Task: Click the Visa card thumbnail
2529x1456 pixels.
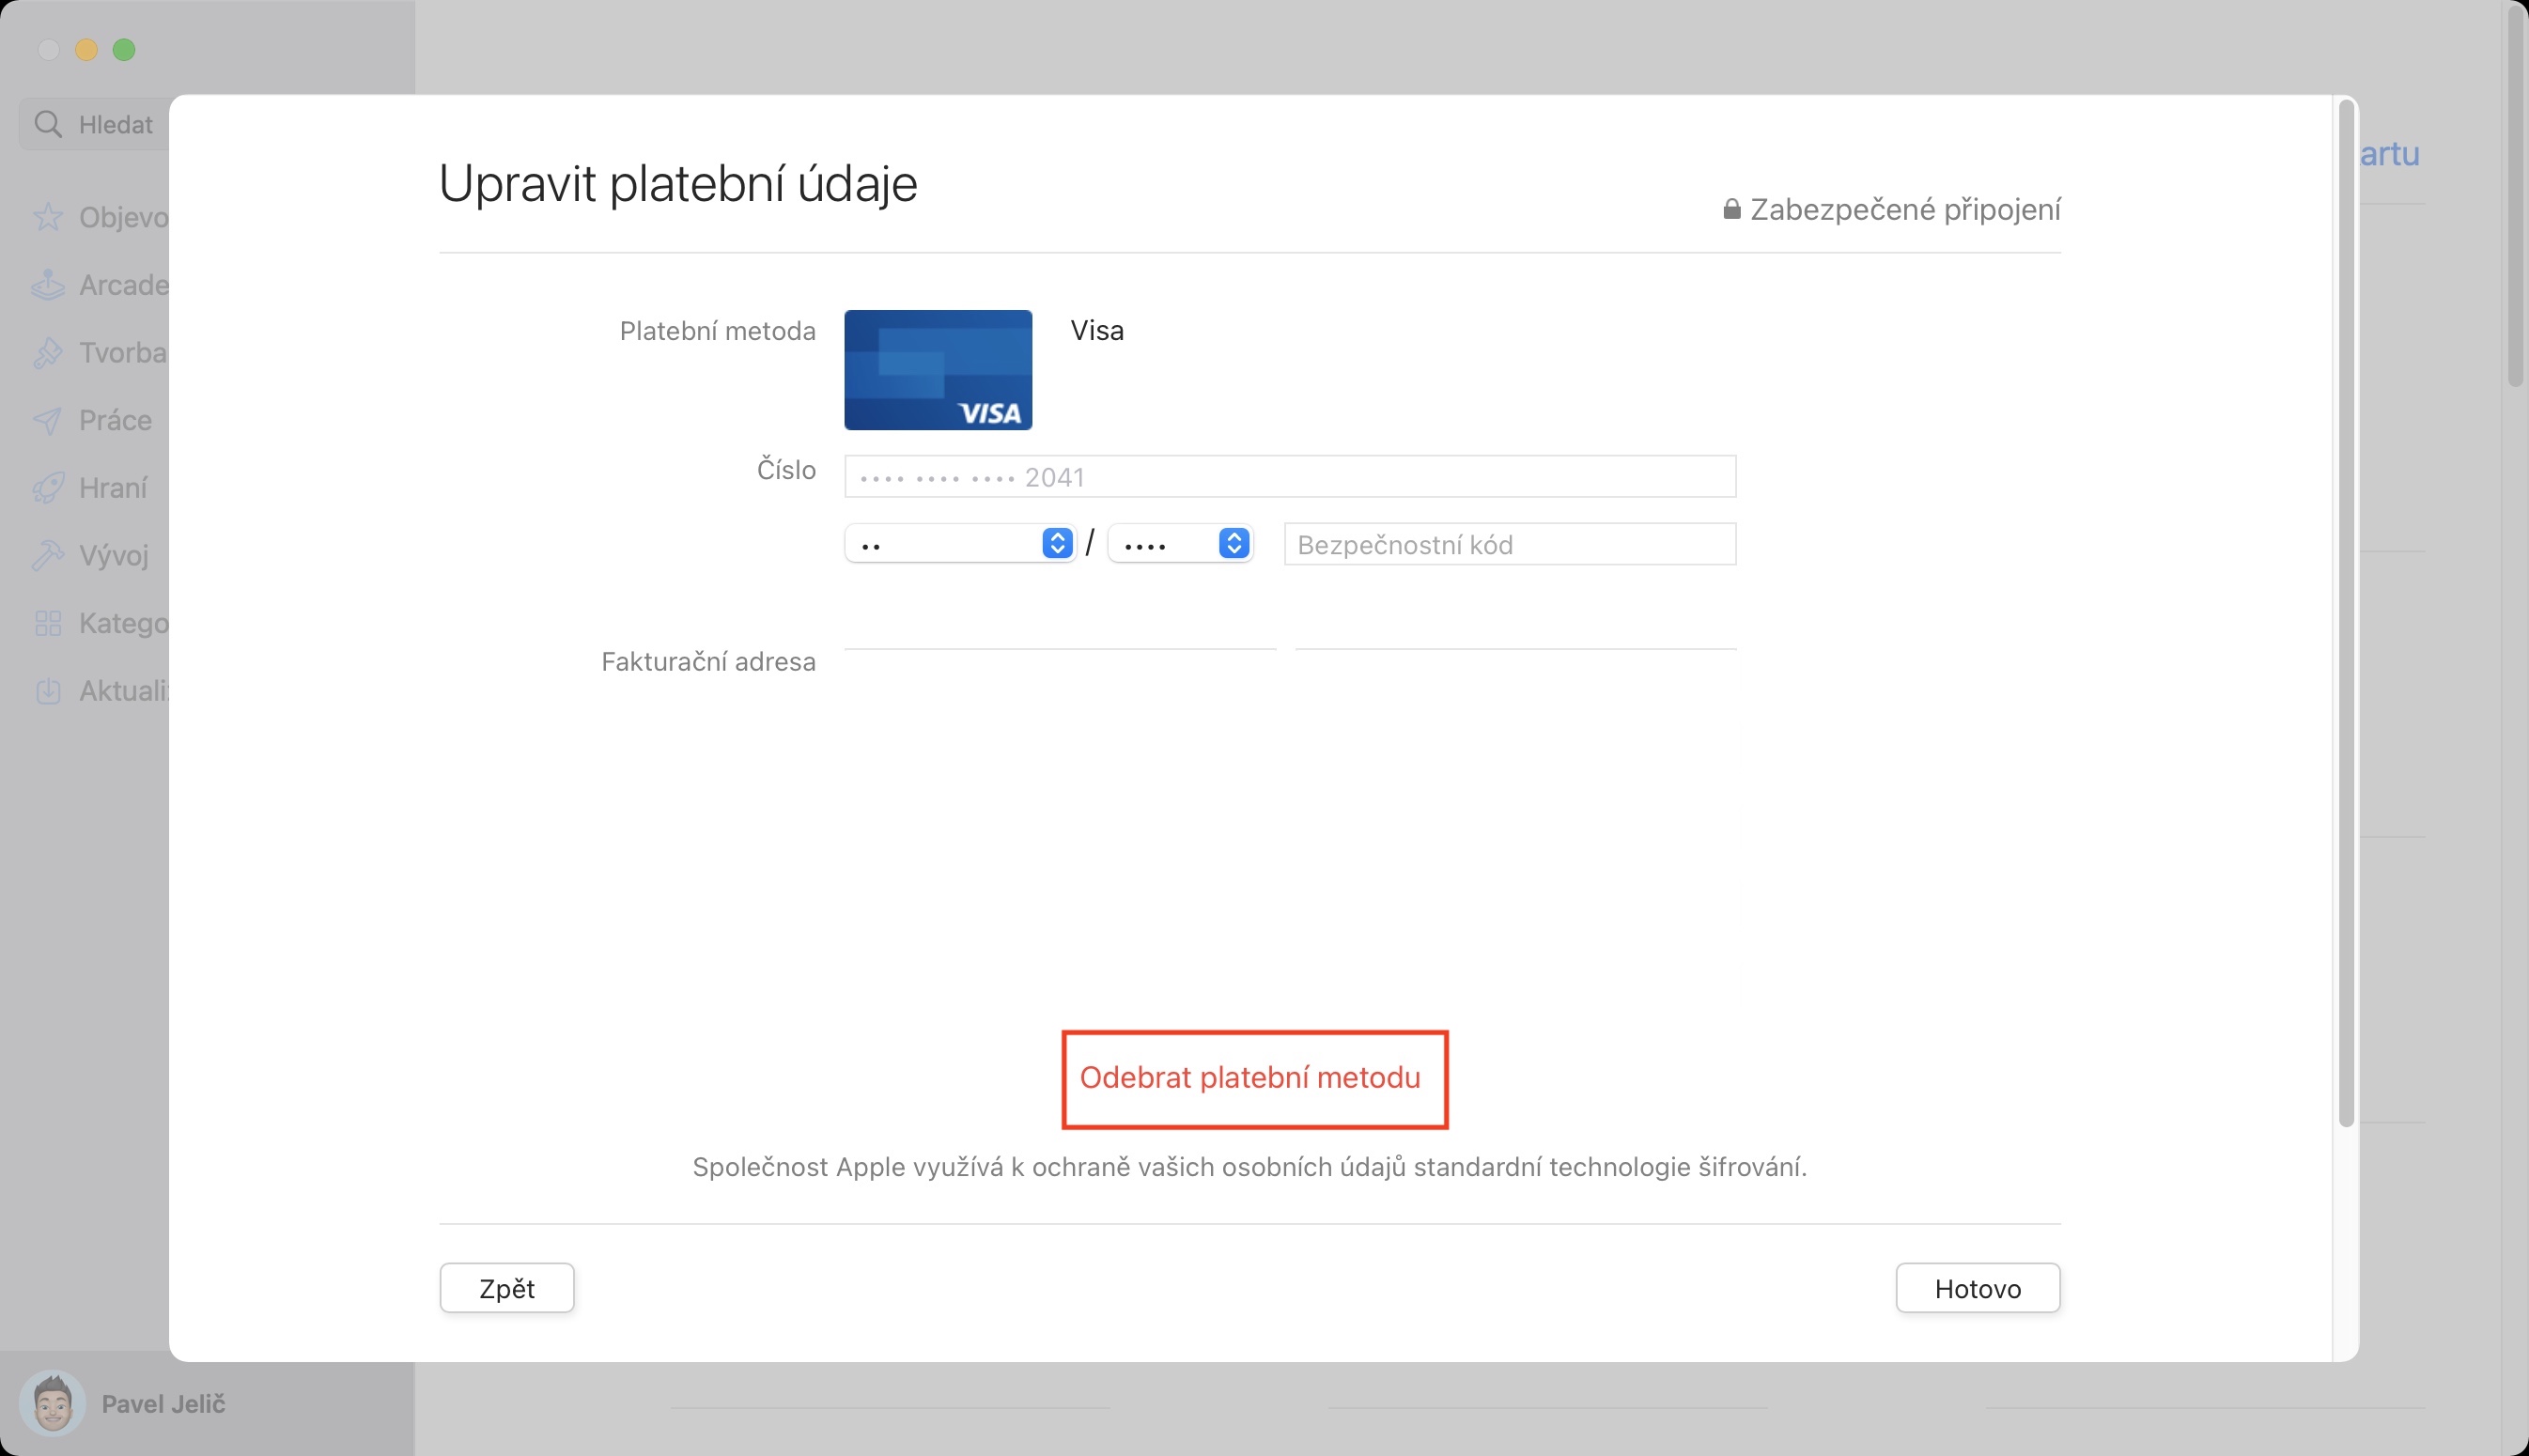Action: pos(938,370)
